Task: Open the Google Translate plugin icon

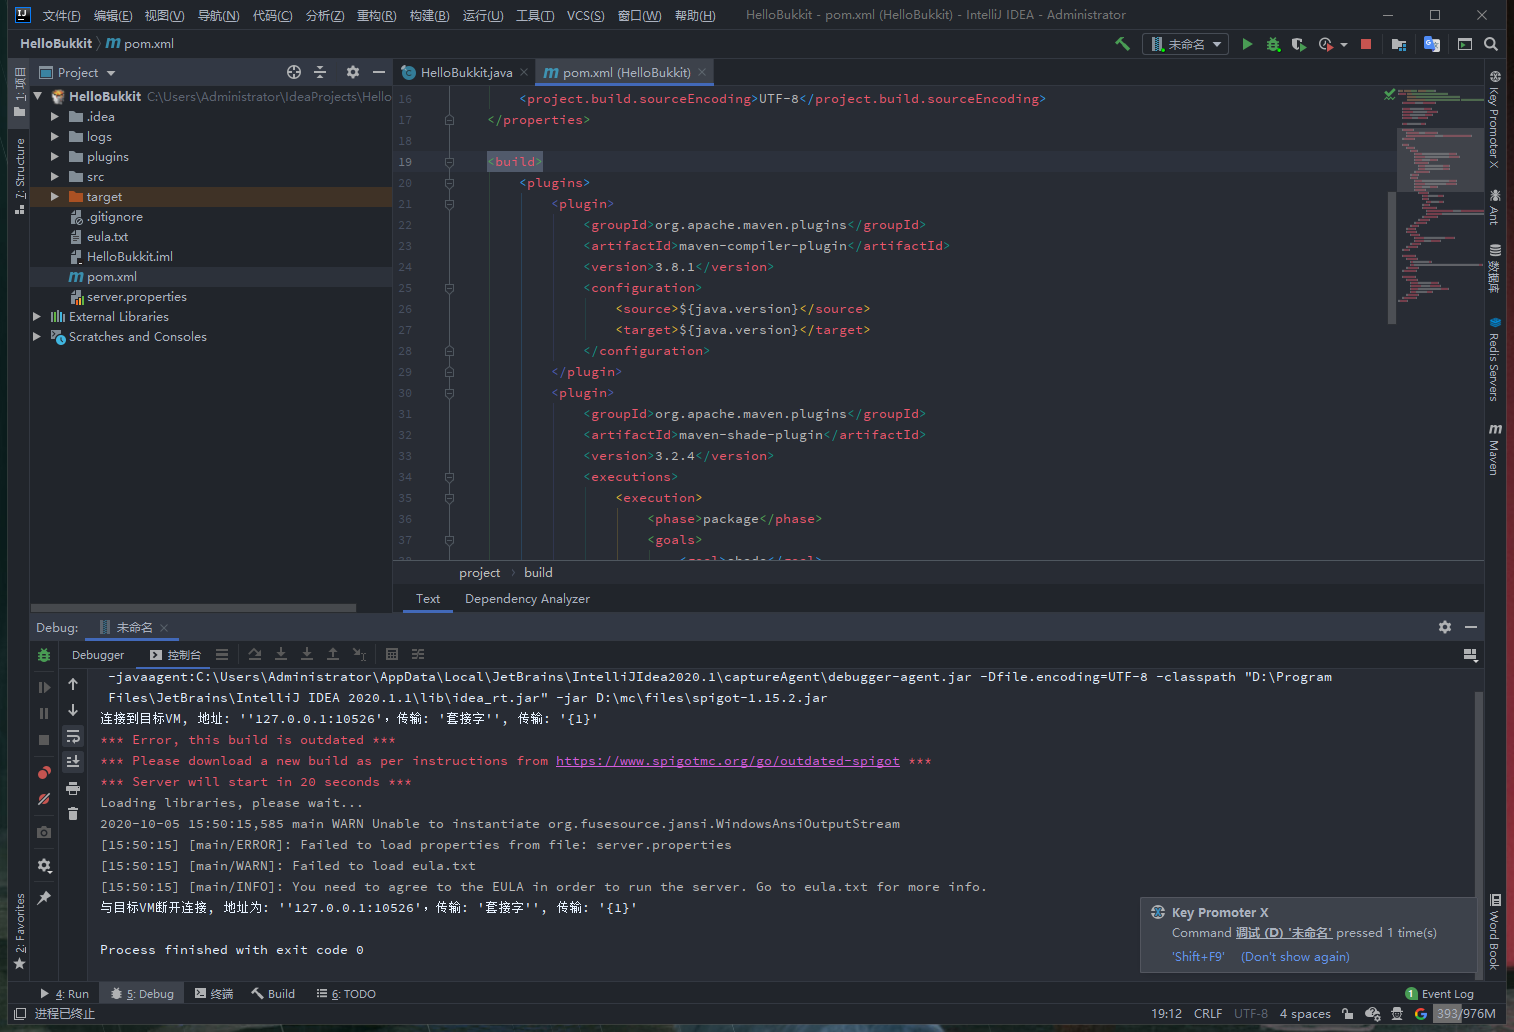Action: tap(1431, 44)
